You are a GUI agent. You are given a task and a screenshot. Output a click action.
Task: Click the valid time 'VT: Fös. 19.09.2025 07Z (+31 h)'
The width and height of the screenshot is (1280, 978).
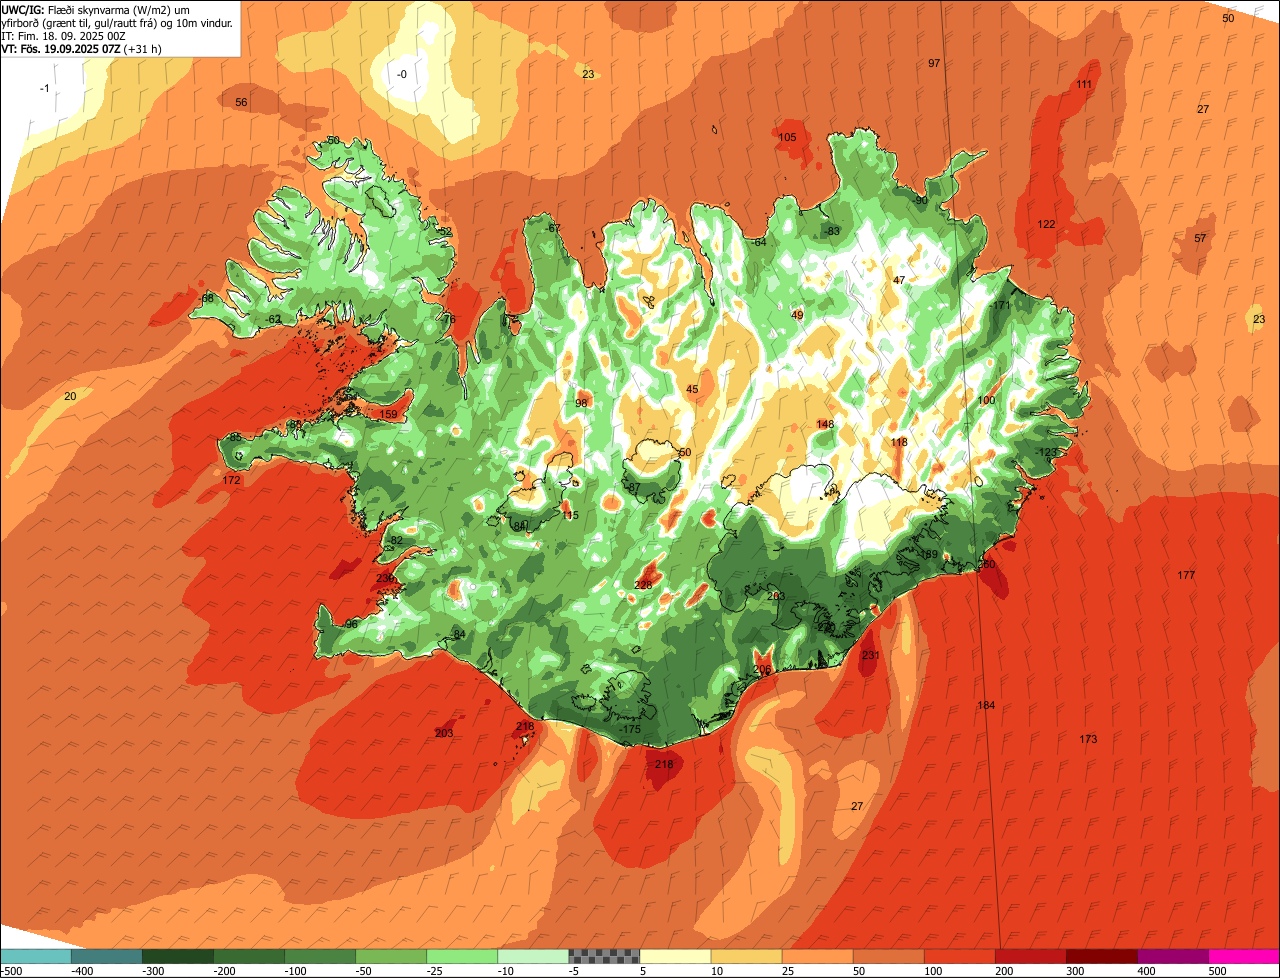(82, 48)
